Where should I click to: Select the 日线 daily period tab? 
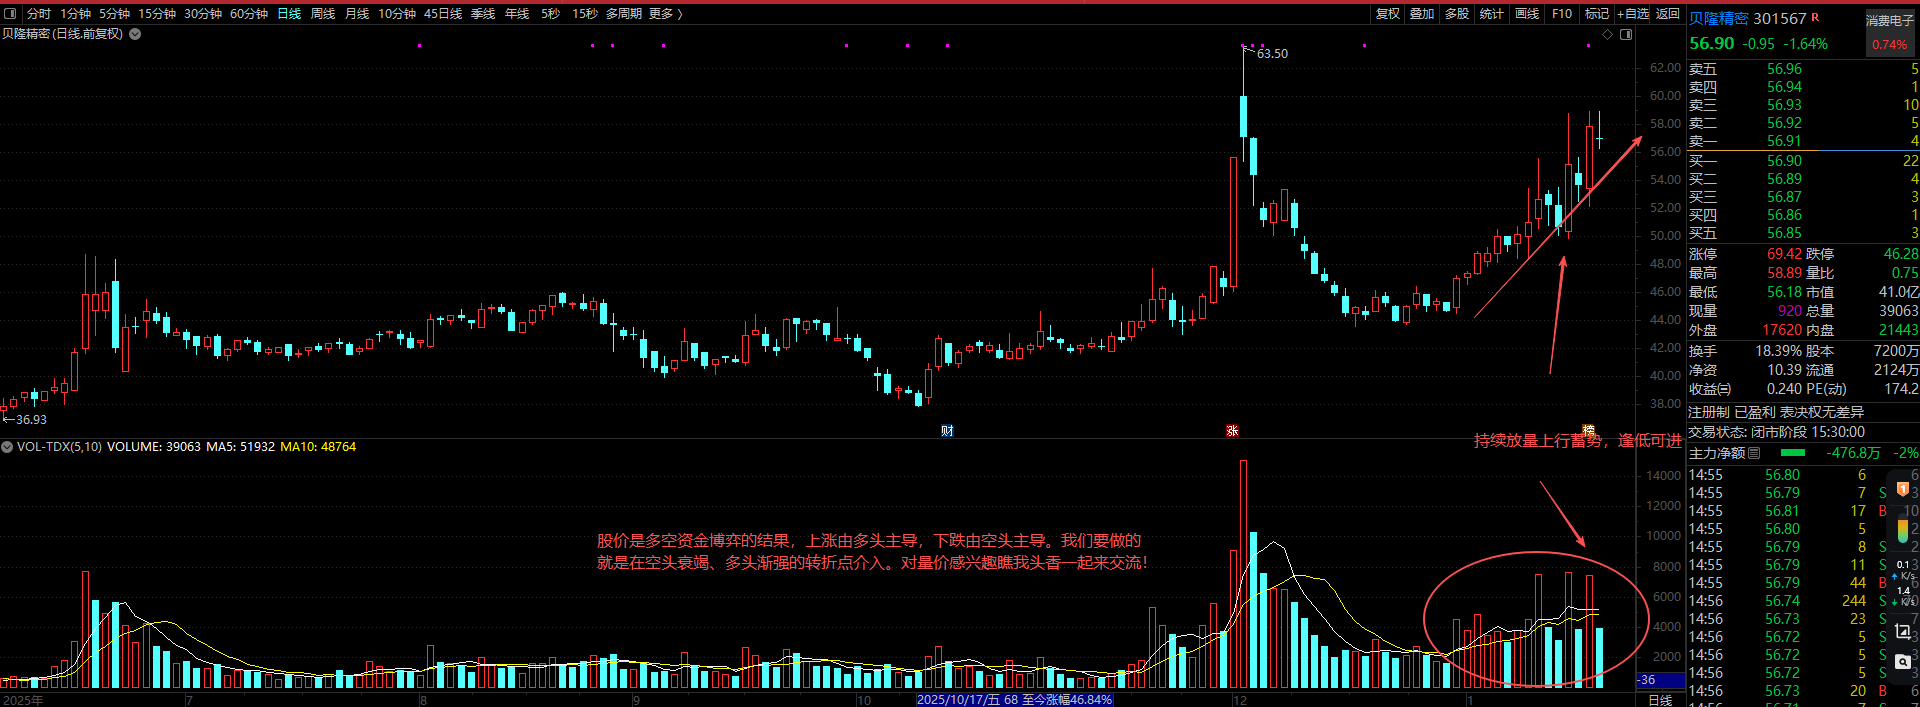(x=289, y=14)
